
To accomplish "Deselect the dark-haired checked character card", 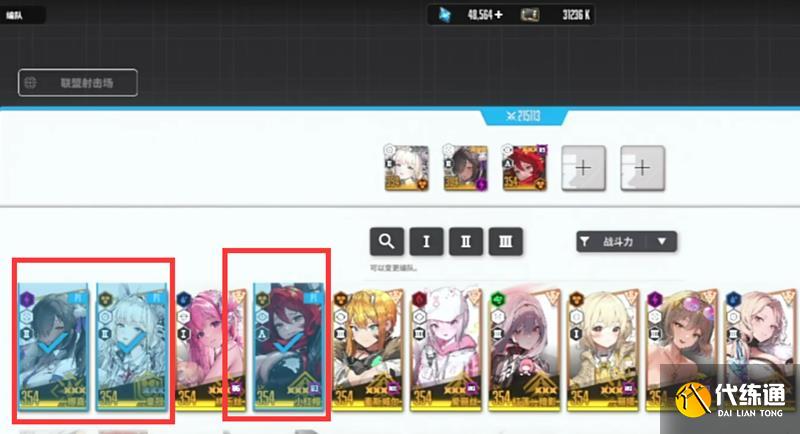I will coord(53,347).
